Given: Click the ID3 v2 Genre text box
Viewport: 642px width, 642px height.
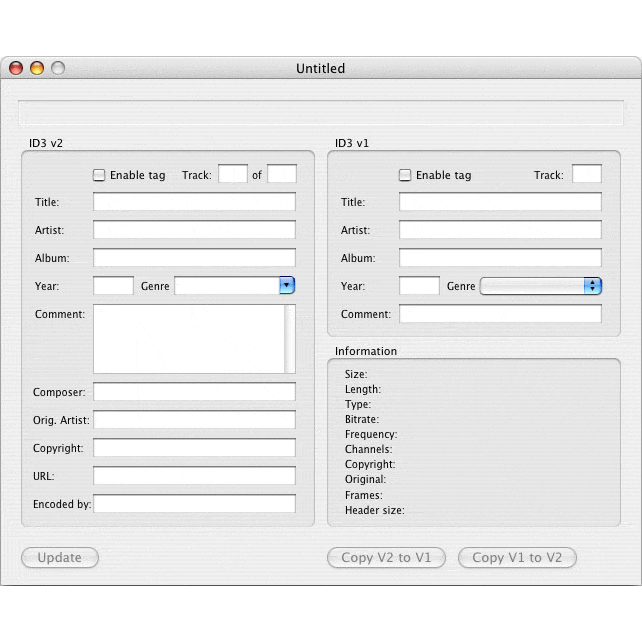Looking at the screenshot, I should pos(227,285).
